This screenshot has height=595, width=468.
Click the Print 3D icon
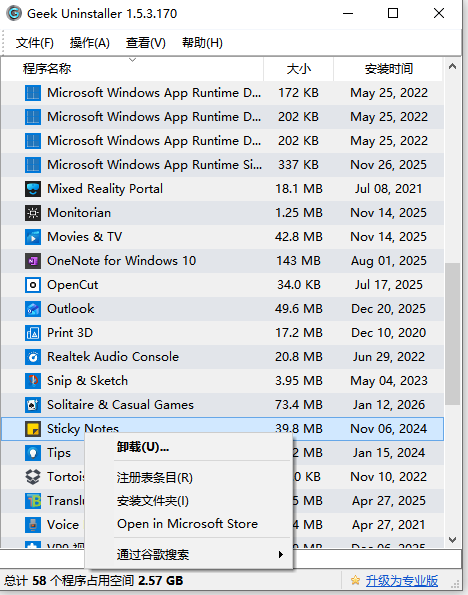pyautogui.click(x=33, y=333)
